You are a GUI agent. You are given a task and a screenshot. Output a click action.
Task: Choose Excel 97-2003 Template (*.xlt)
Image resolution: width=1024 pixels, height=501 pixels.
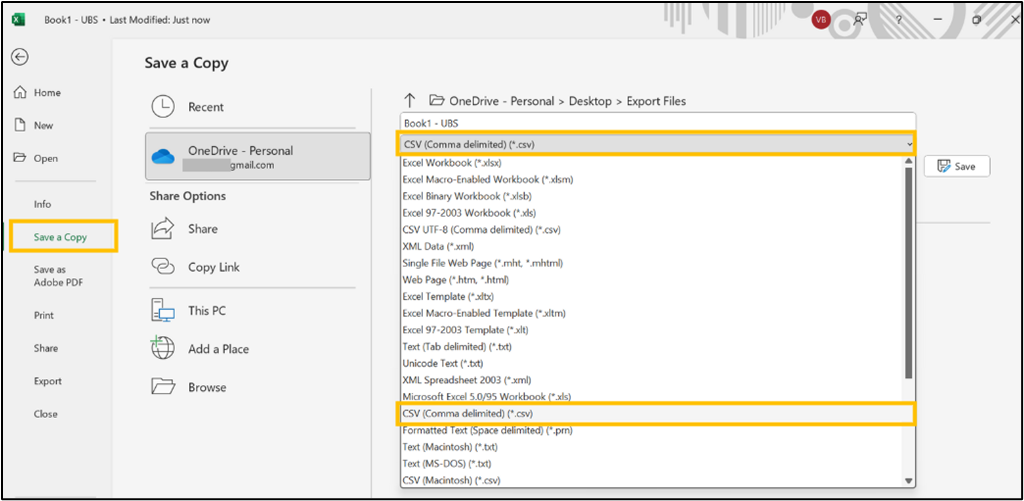tap(652, 330)
